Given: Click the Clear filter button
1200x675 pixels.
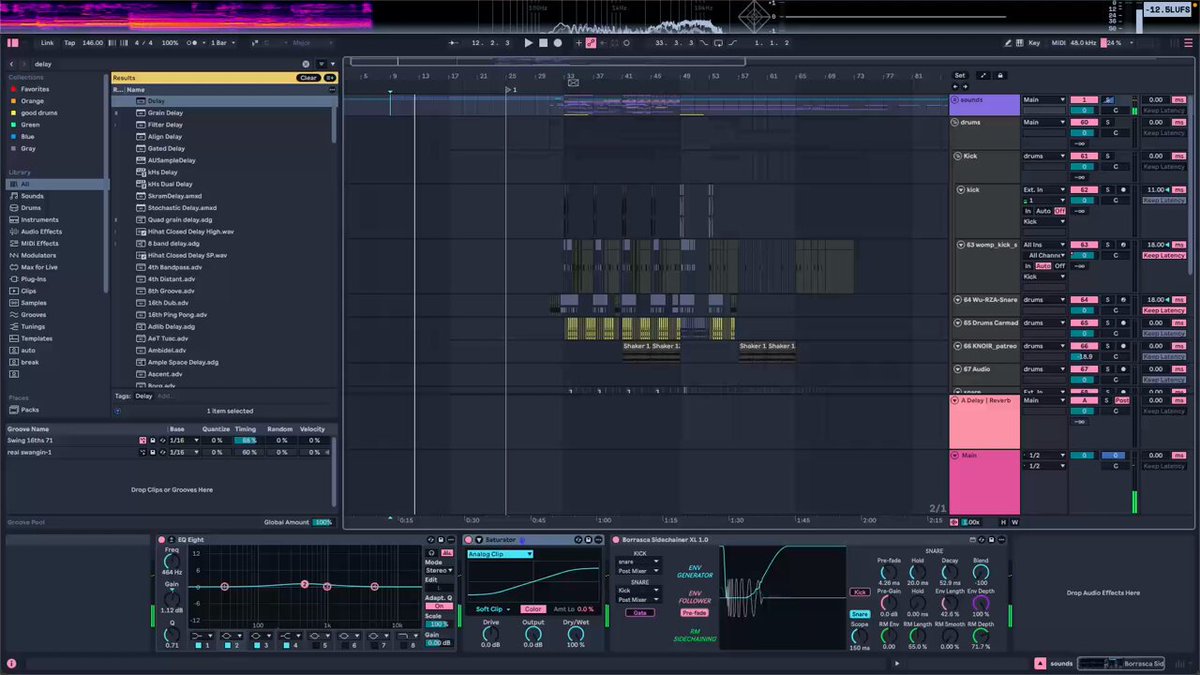Looking at the screenshot, I should tap(308, 78).
